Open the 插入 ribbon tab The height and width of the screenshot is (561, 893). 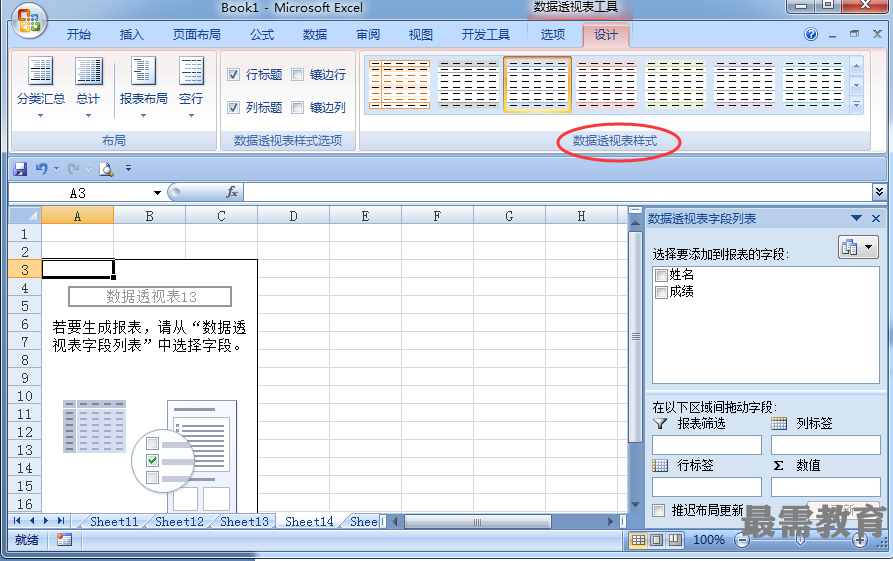click(132, 35)
